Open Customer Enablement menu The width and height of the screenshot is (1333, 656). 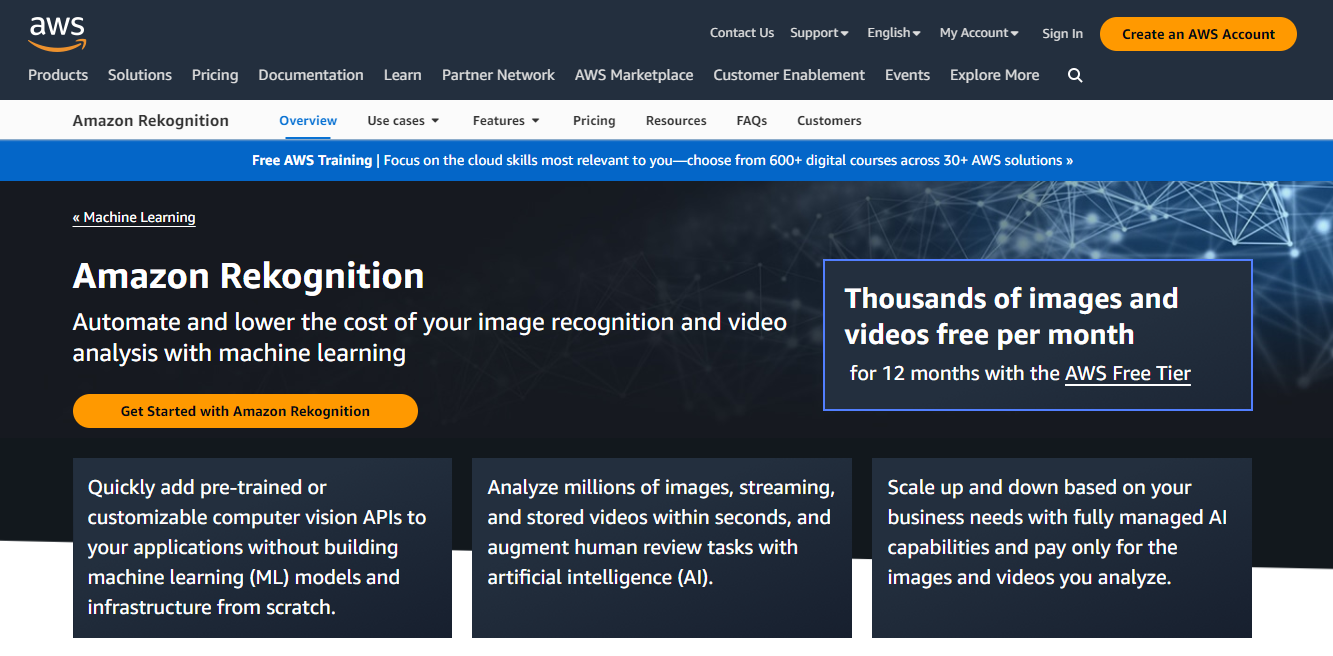tap(789, 75)
